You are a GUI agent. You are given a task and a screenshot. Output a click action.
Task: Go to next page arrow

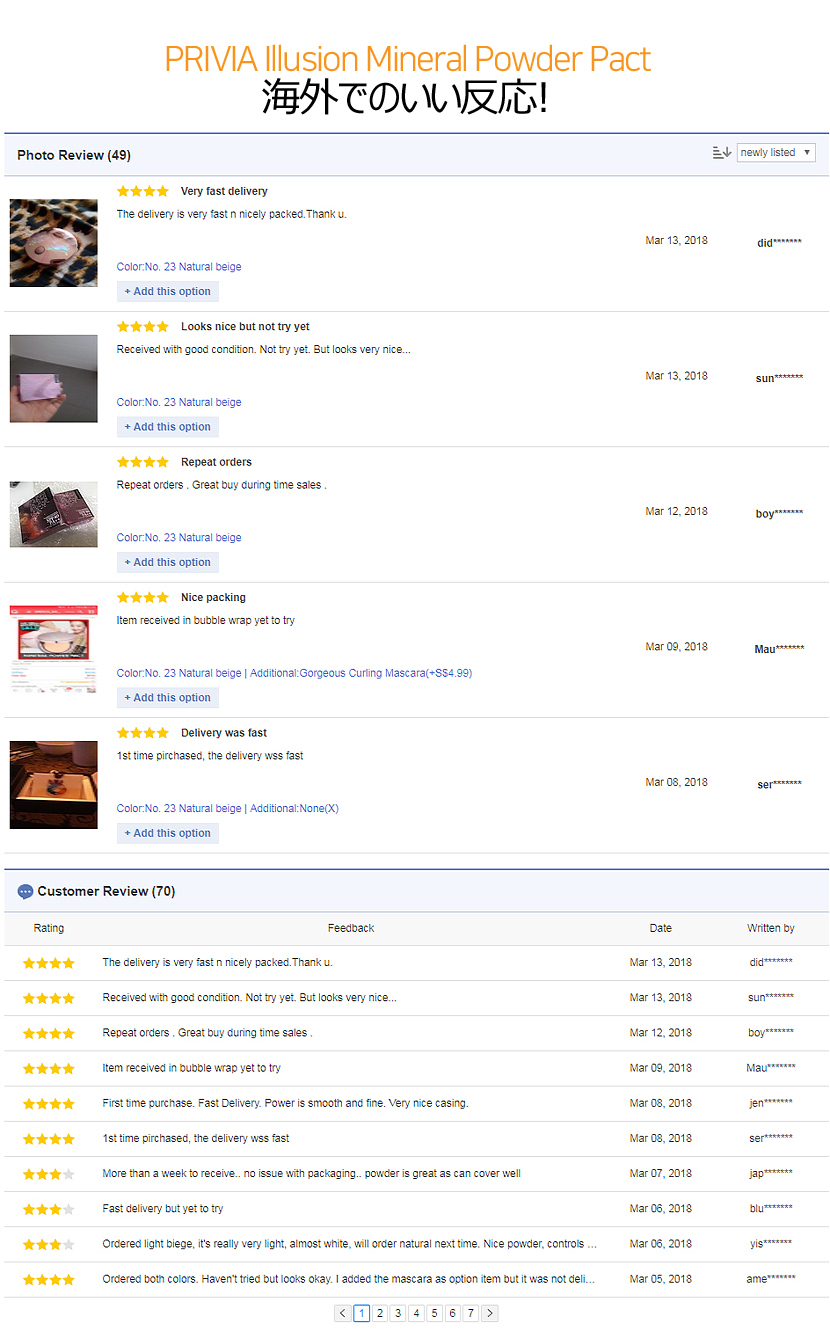tap(489, 1313)
